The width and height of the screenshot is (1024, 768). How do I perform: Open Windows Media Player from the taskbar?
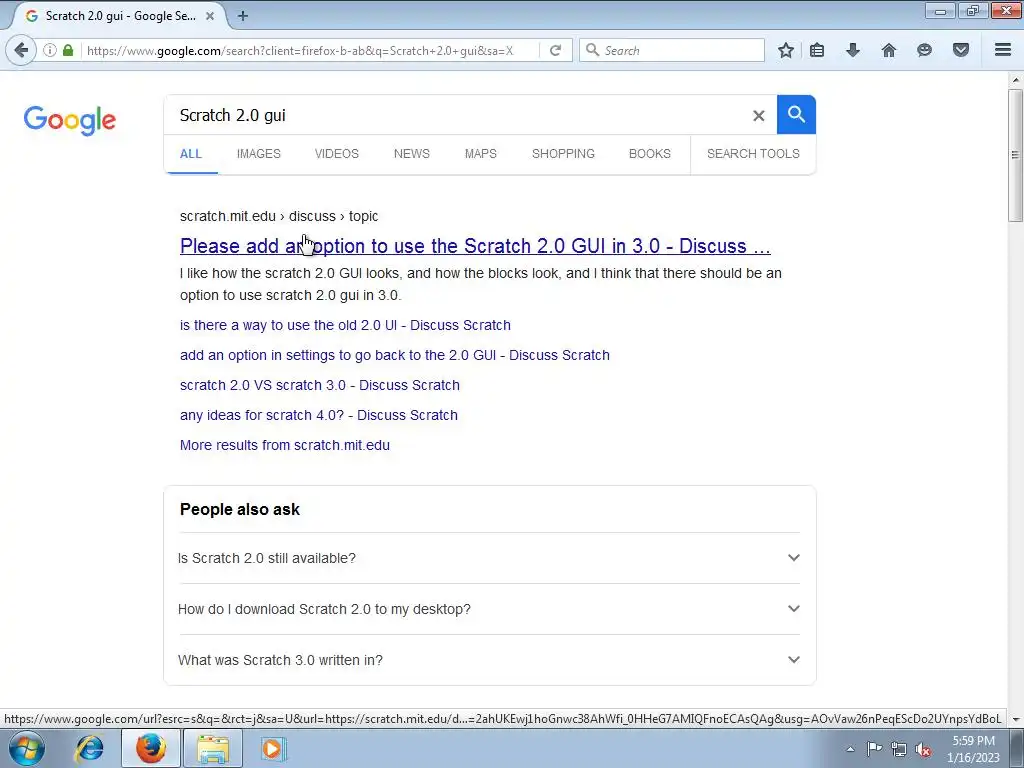273,748
